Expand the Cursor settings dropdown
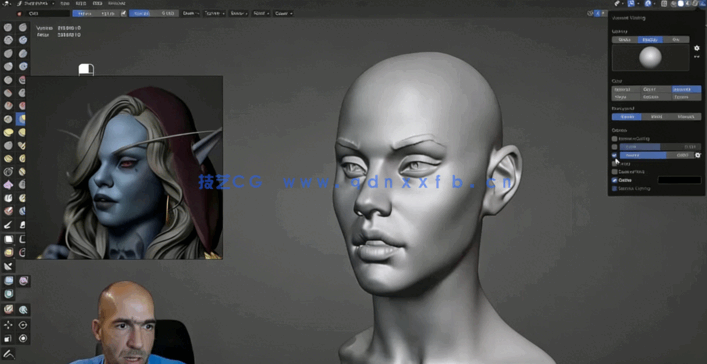The width and height of the screenshot is (707, 364). (284, 14)
